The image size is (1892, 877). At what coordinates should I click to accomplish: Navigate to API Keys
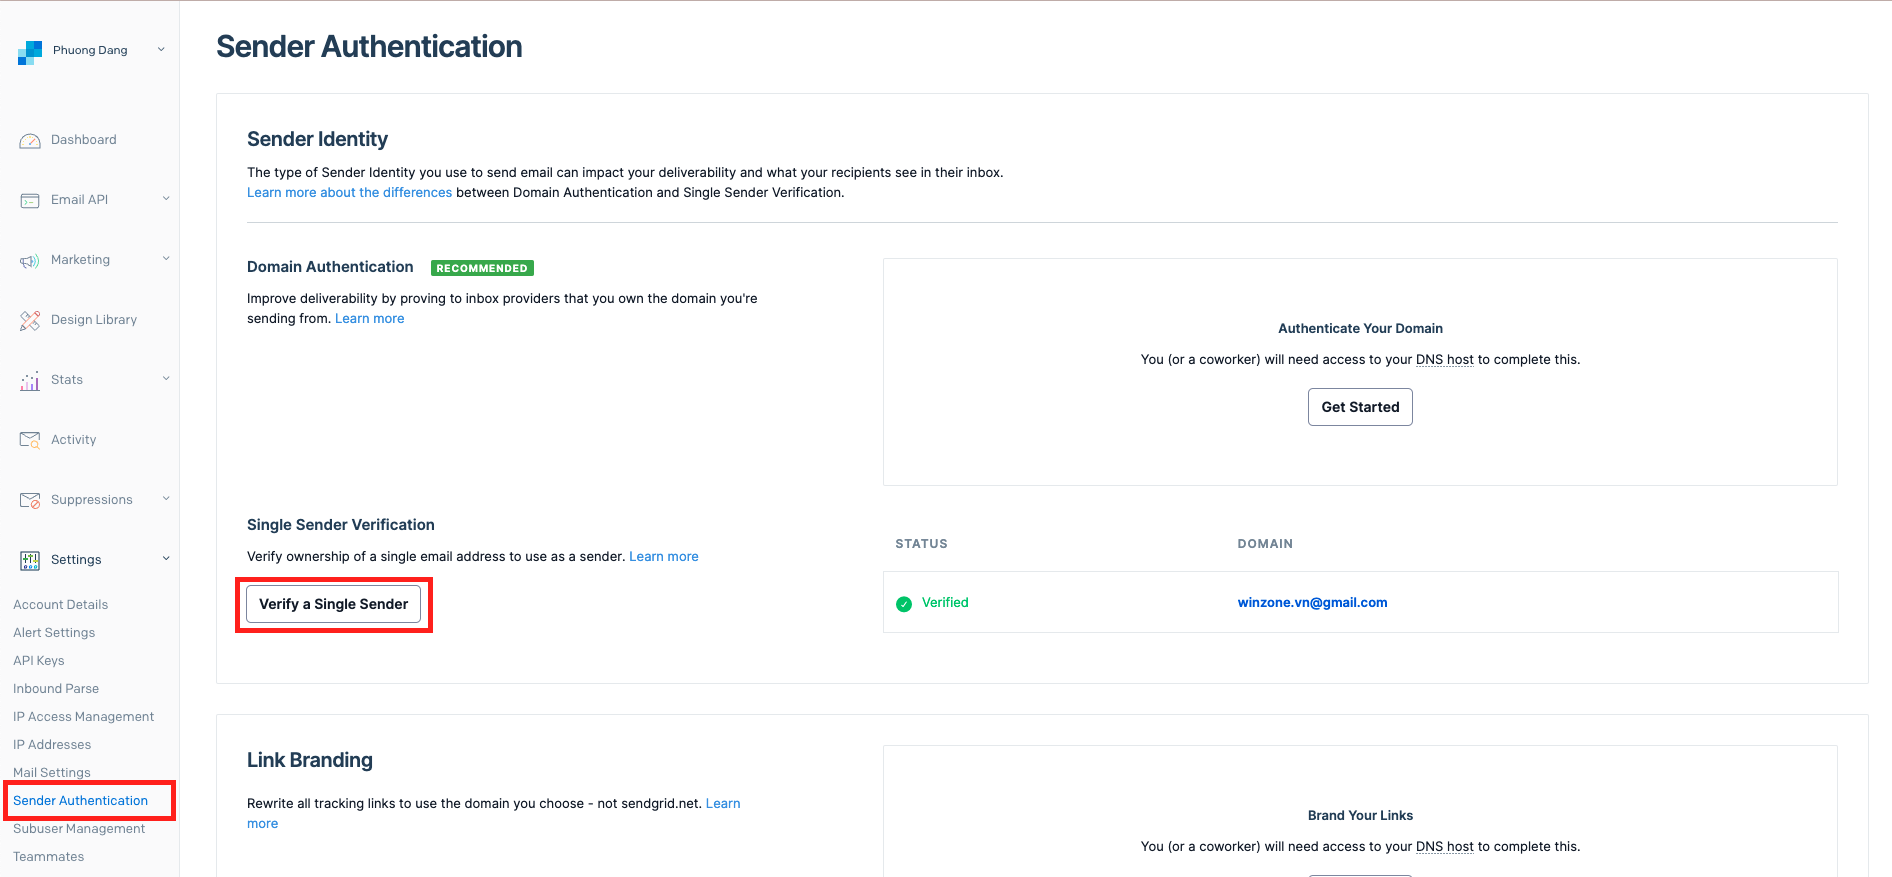point(39,661)
